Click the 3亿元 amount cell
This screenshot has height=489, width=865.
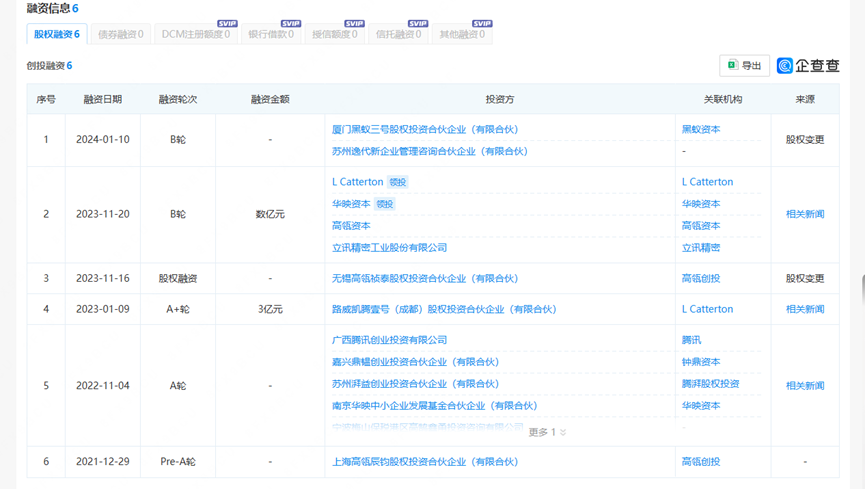tap(270, 309)
